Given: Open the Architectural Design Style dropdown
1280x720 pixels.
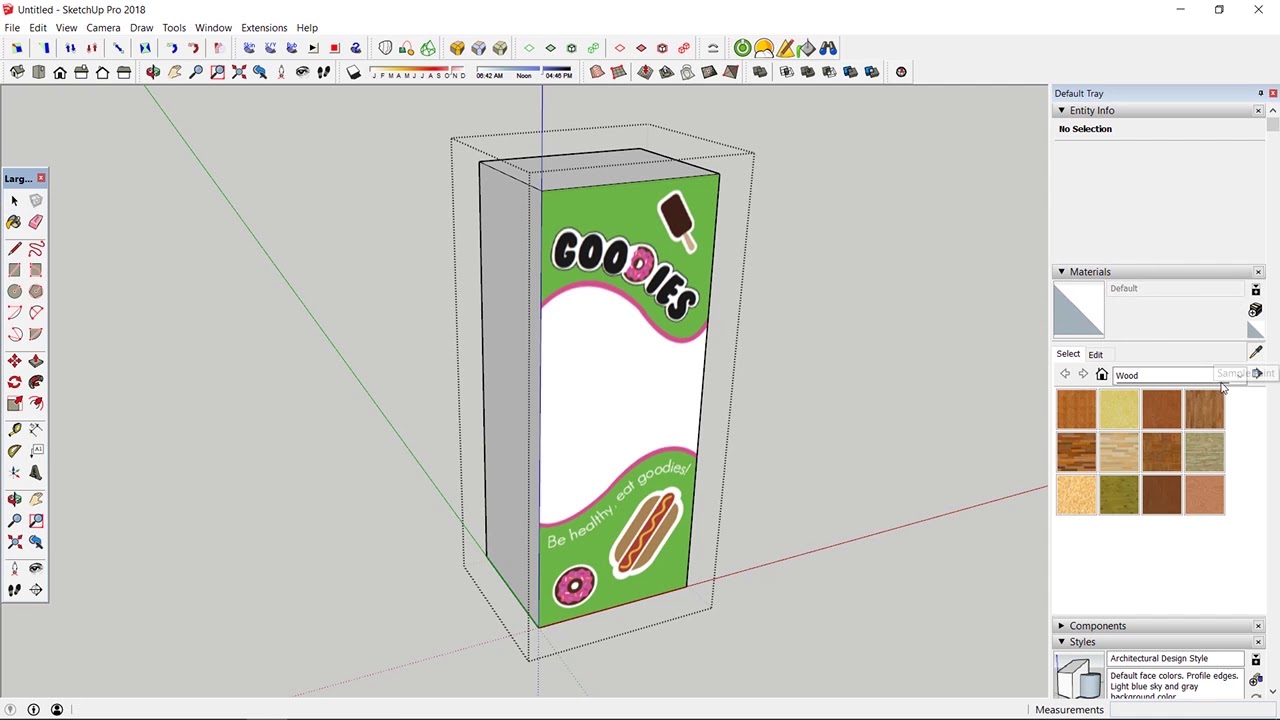Looking at the screenshot, I should 1175,658.
